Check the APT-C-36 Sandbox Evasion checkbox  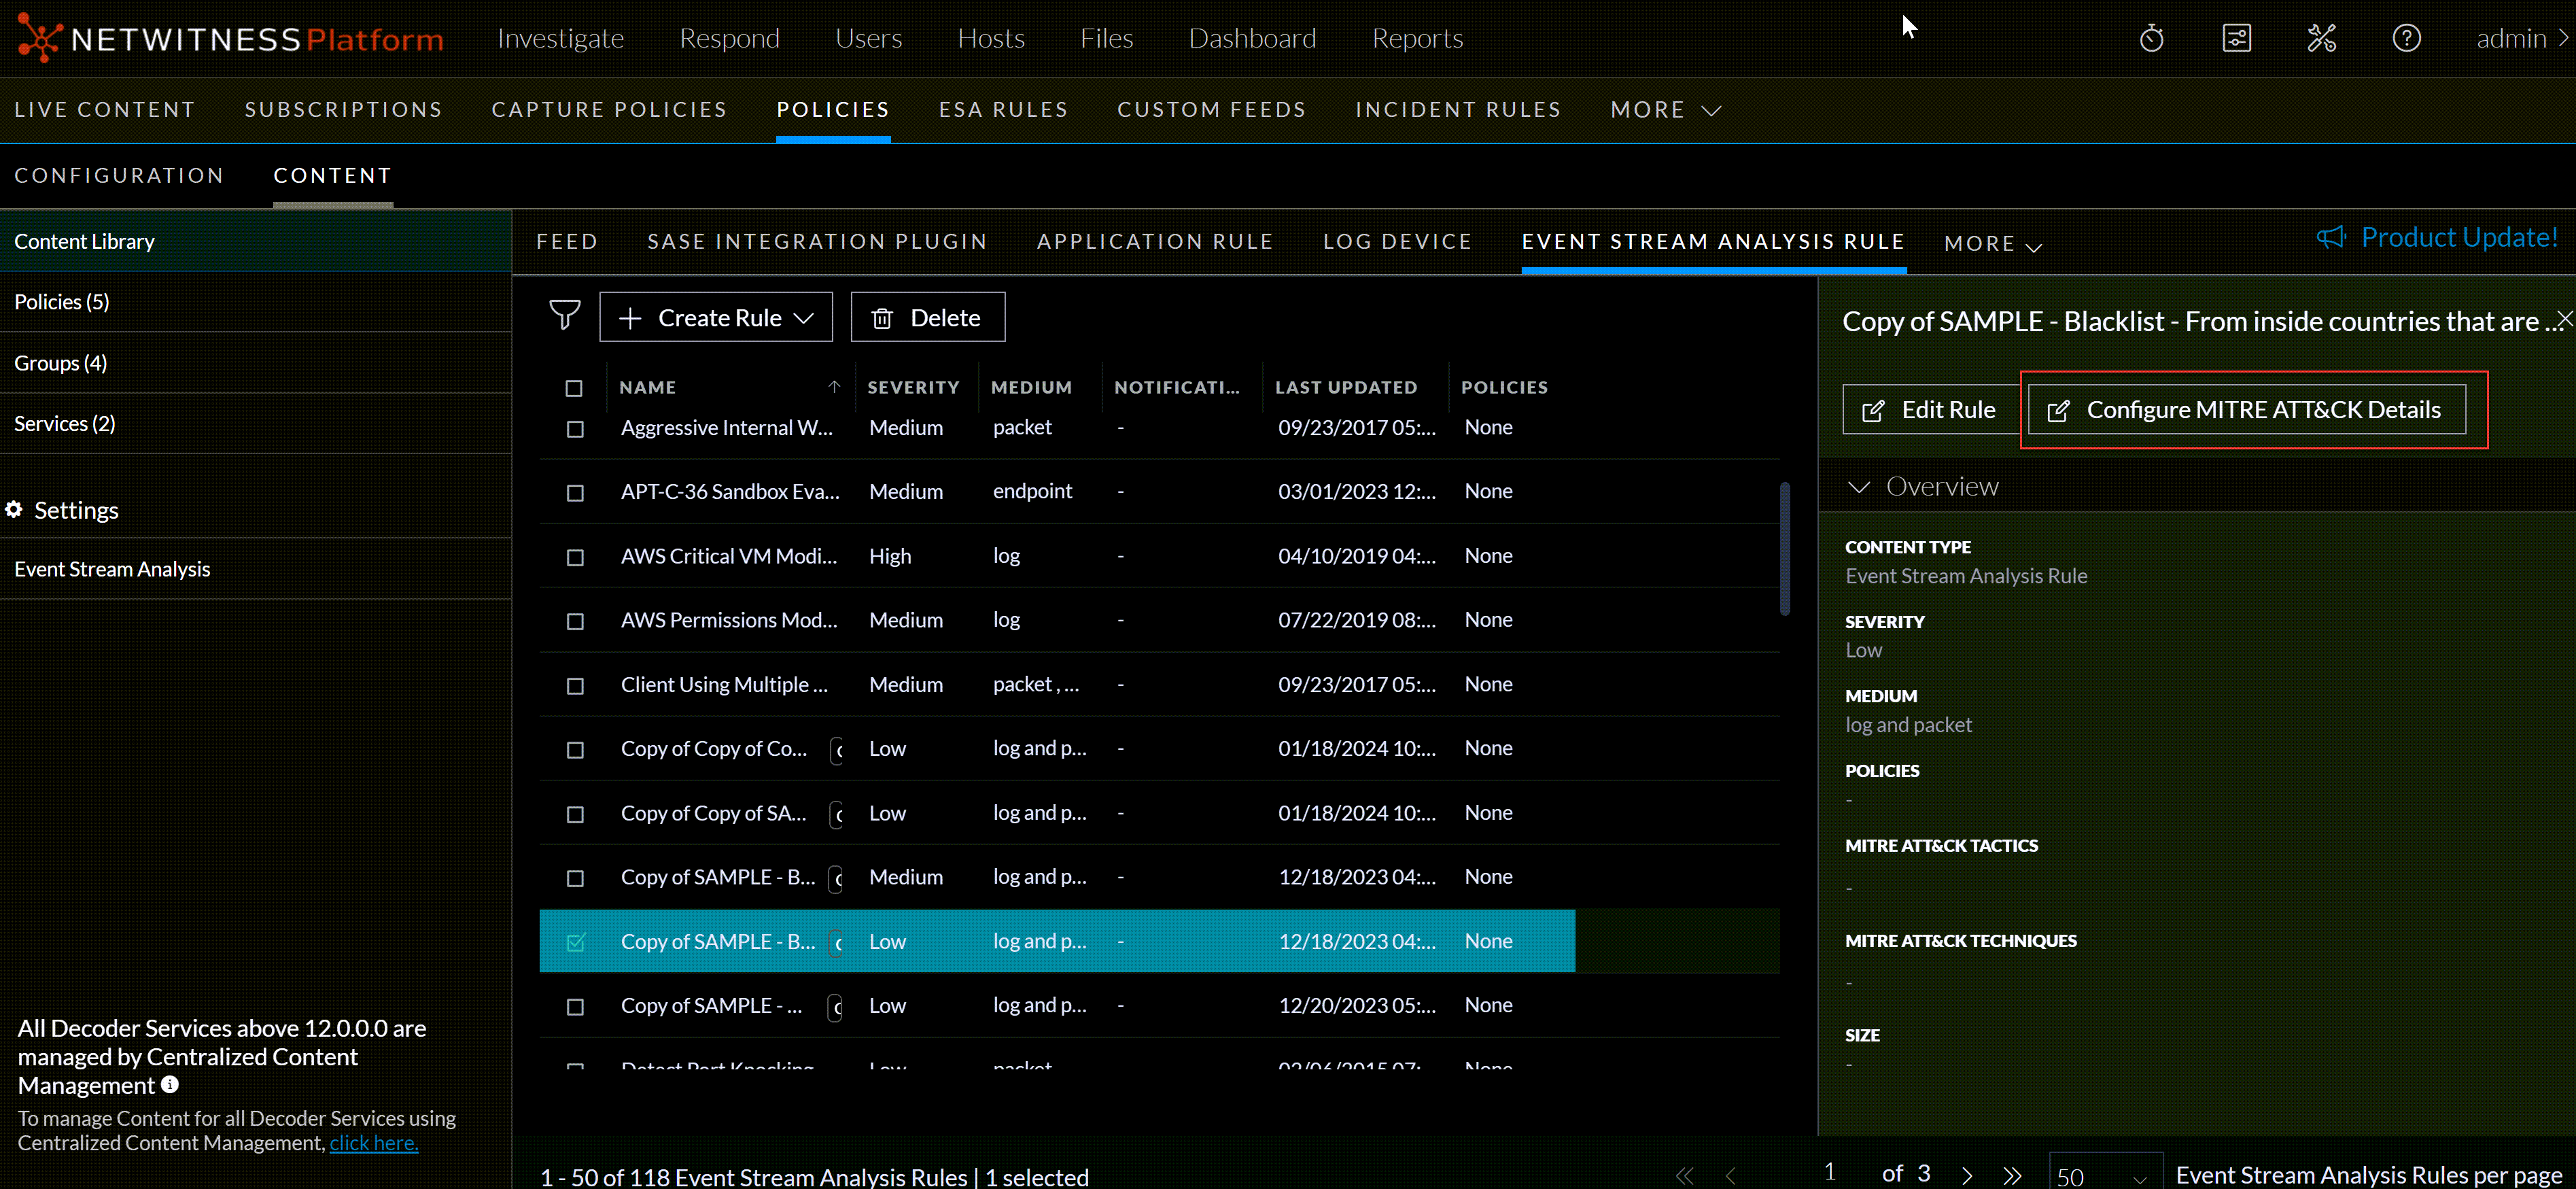[575, 492]
